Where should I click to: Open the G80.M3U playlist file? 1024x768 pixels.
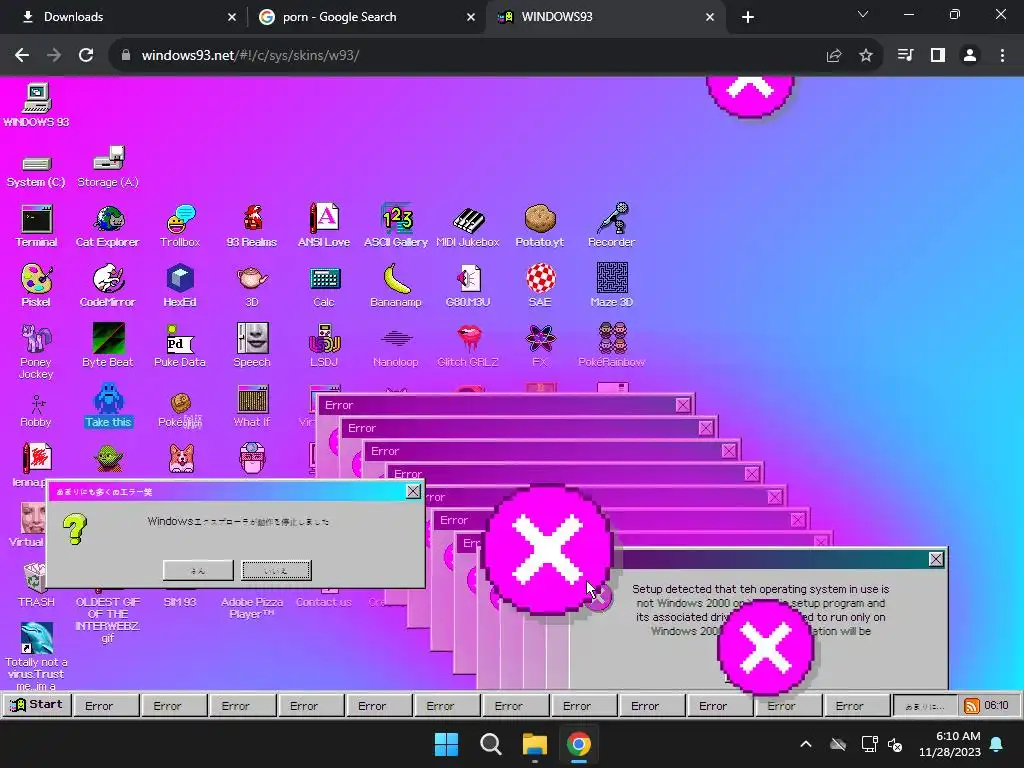[x=468, y=285]
